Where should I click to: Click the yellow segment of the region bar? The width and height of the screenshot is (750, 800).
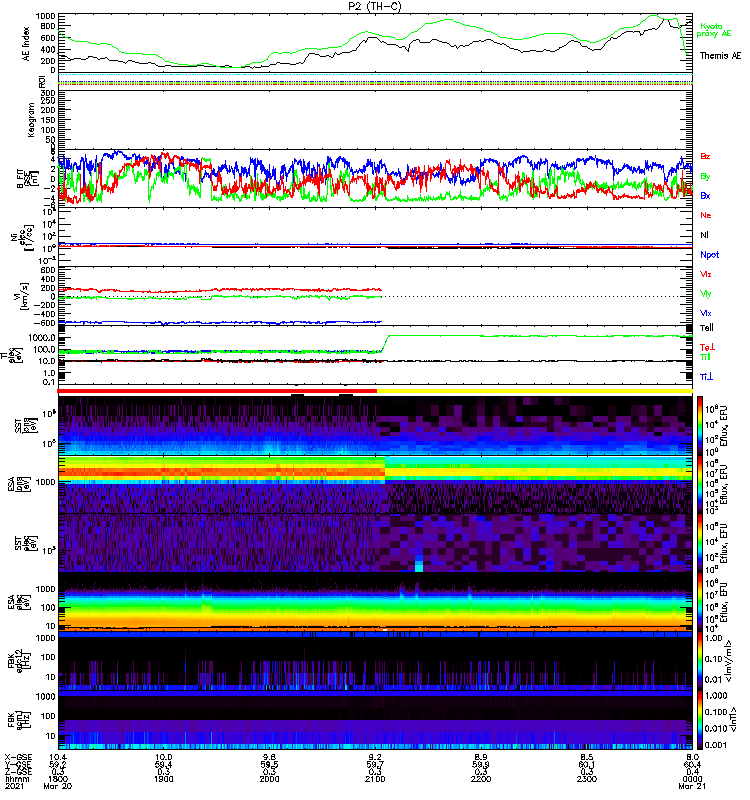(535, 391)
